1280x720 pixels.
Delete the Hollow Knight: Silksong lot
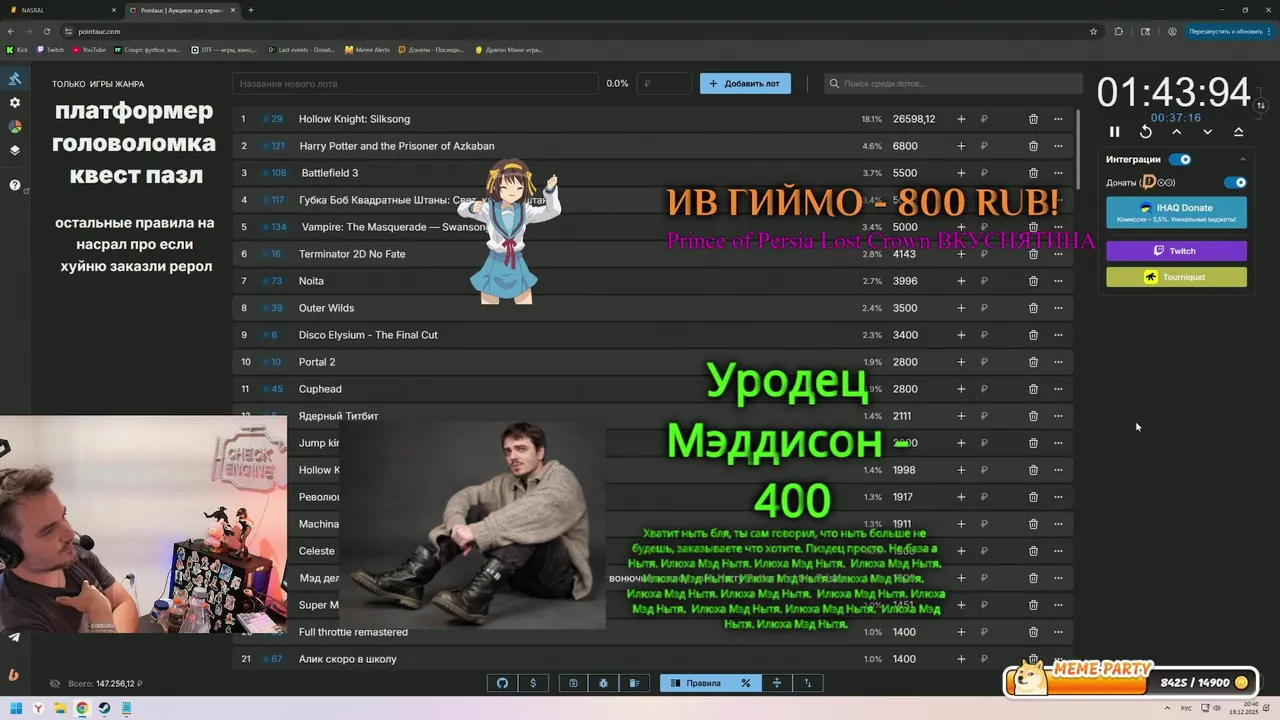(1033, 119)
